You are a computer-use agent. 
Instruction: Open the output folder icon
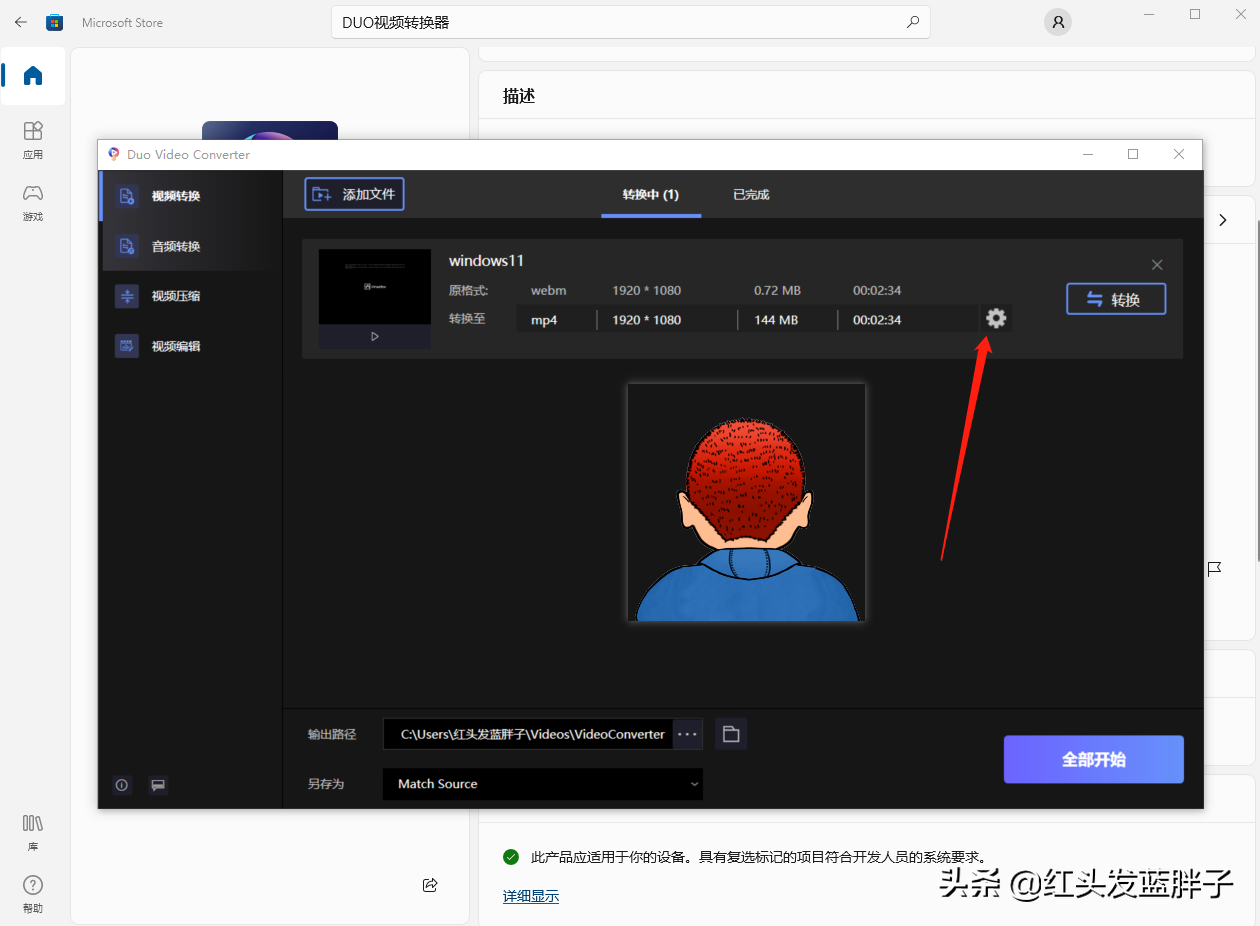coord(731,734)
